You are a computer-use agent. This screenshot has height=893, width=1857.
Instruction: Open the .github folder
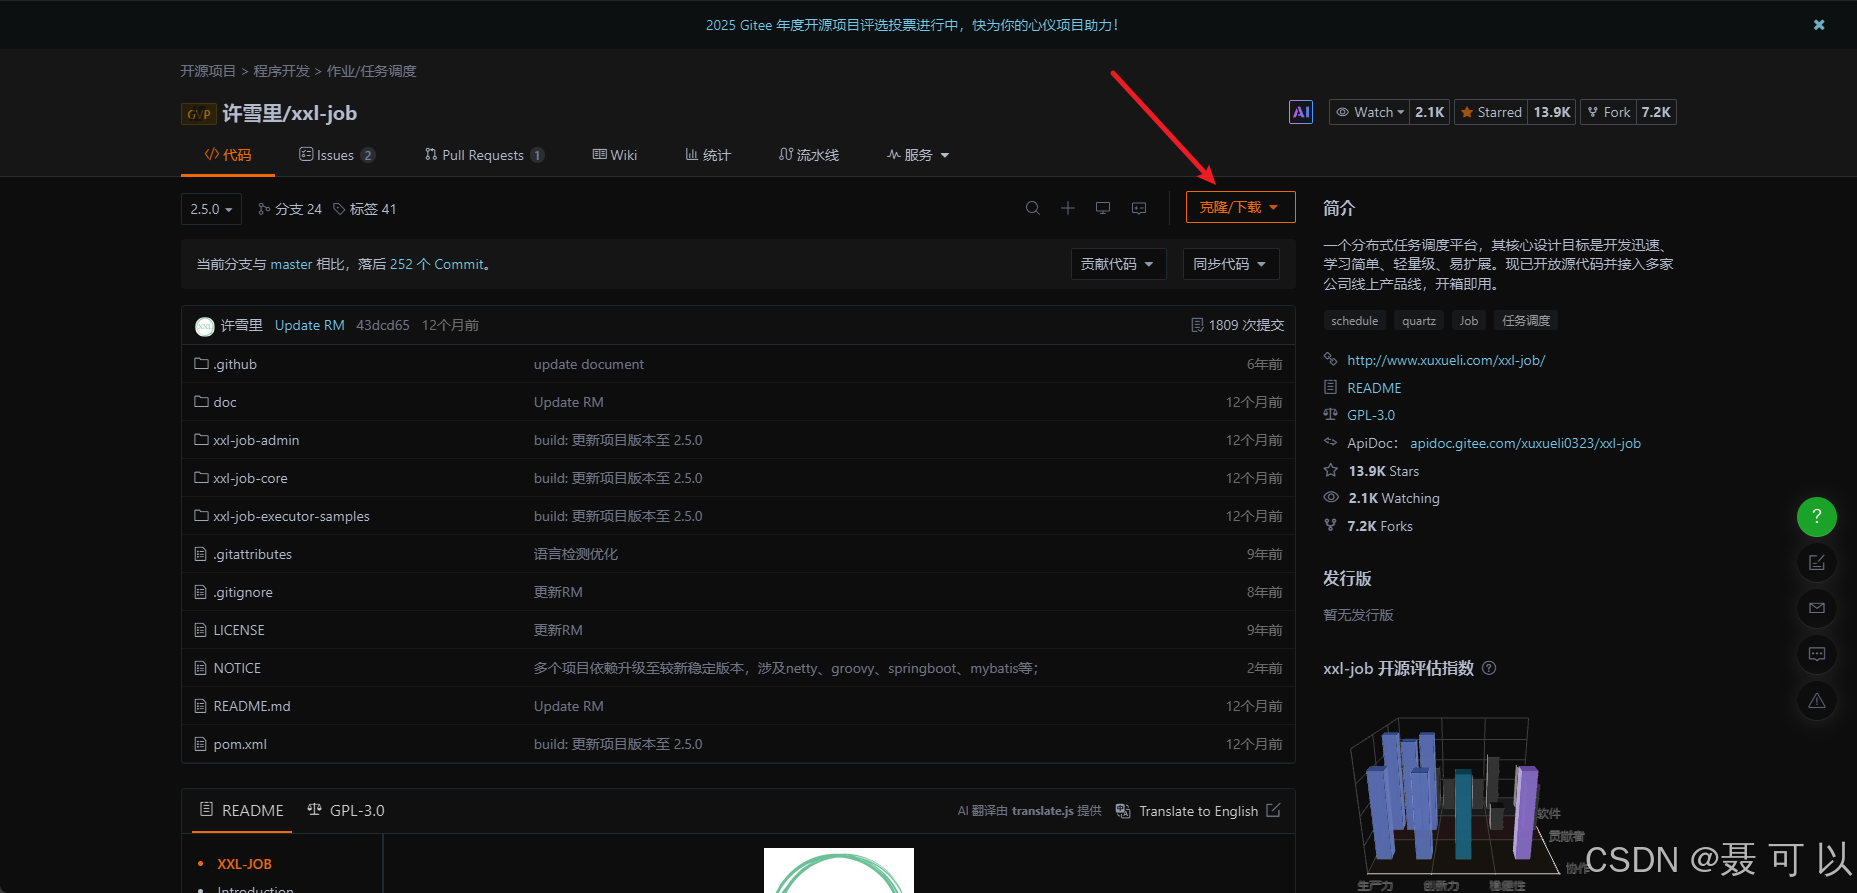pos(235,364)
